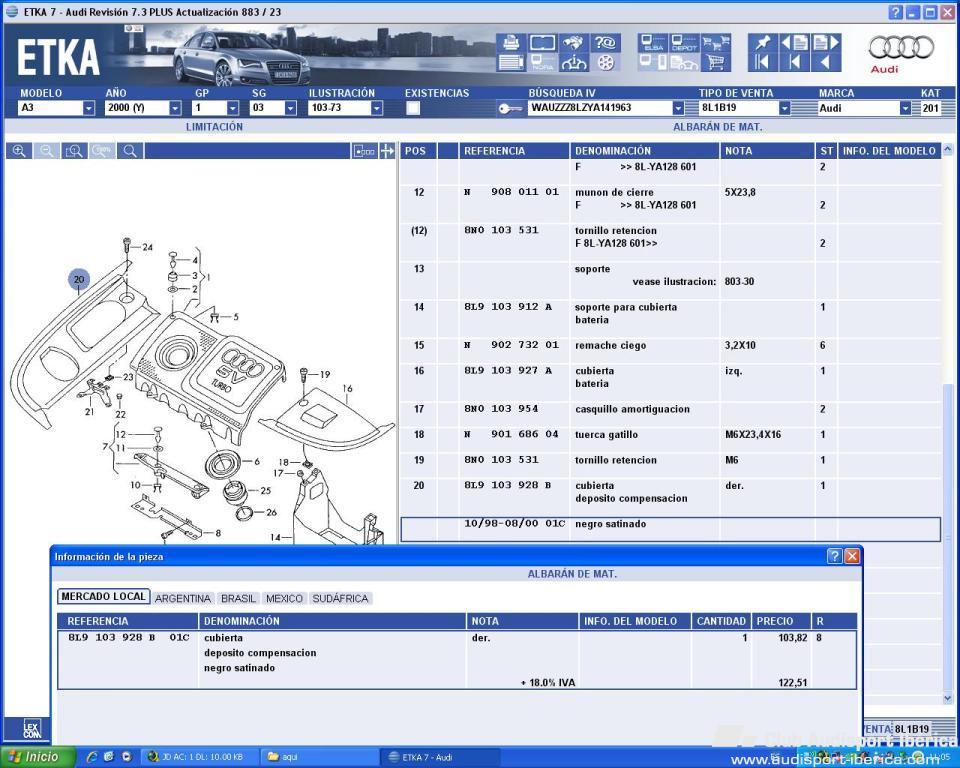Click the printer icon in the toolbar
Viewport: 960px width, 768px height.
click(511, 42)
